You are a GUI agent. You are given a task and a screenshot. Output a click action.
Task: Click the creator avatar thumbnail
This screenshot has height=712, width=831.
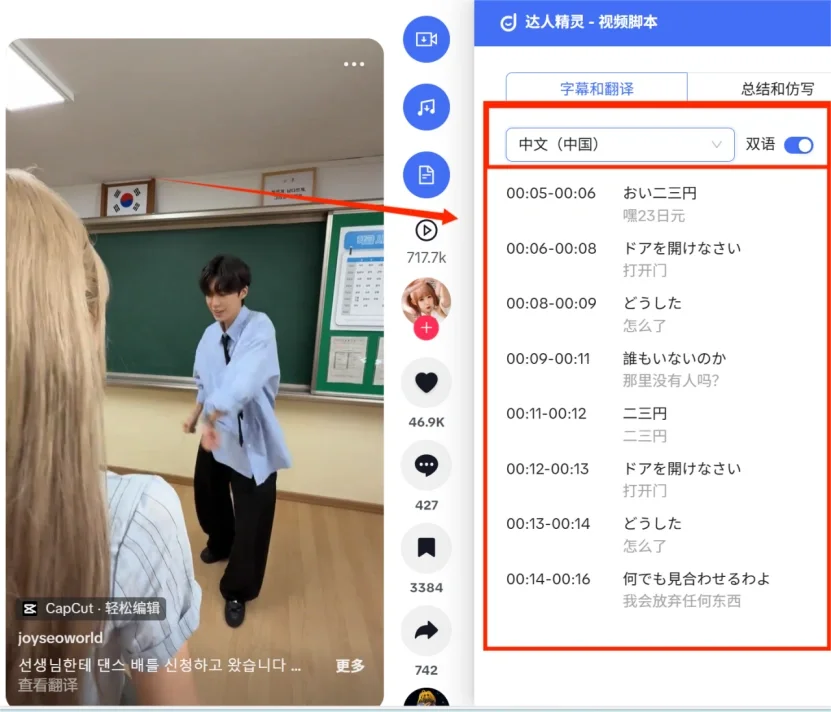[x=426, y=290]
